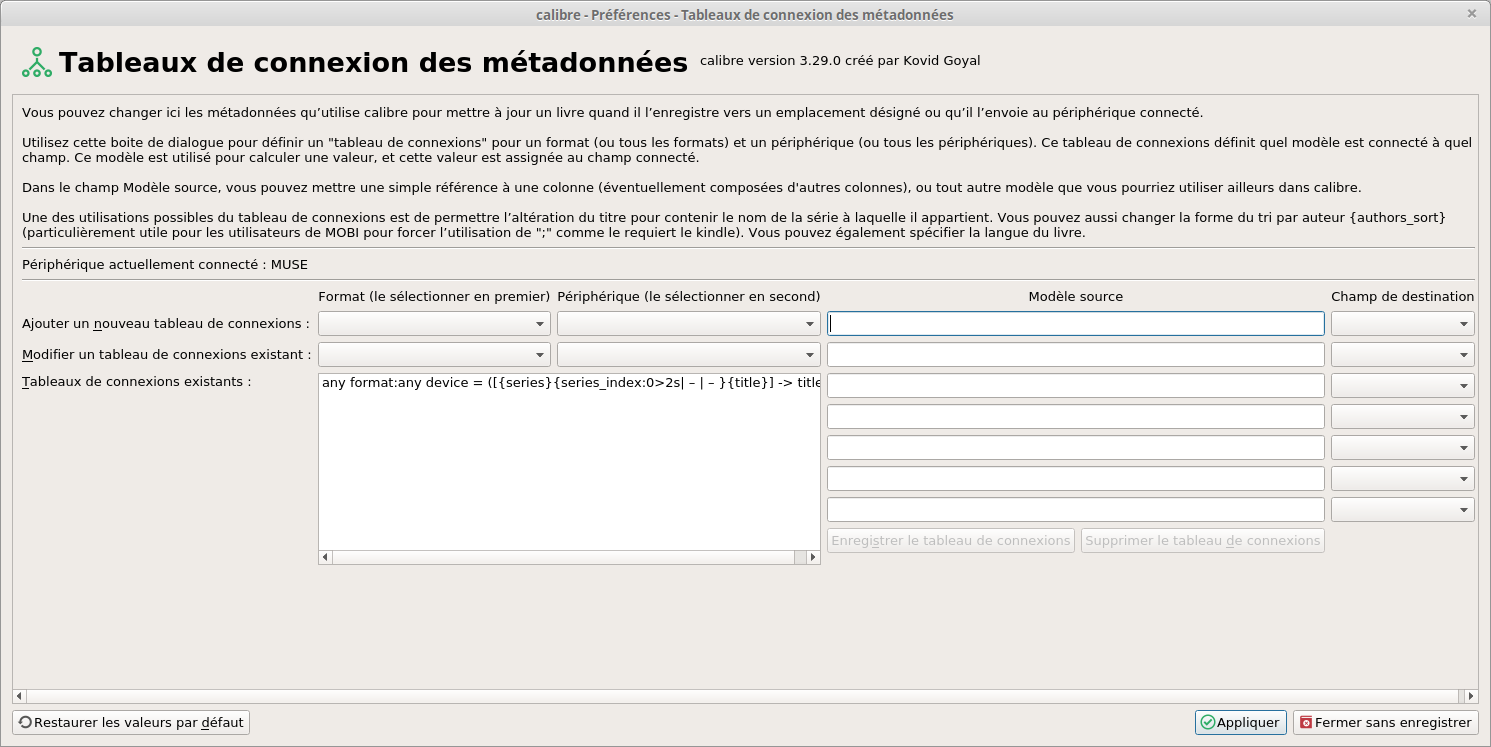Viewport: 1491px width, 747px height.
Task: Expand the first Champ de destination combo box
Action: pyautogui.click(x=1402, y=323)
